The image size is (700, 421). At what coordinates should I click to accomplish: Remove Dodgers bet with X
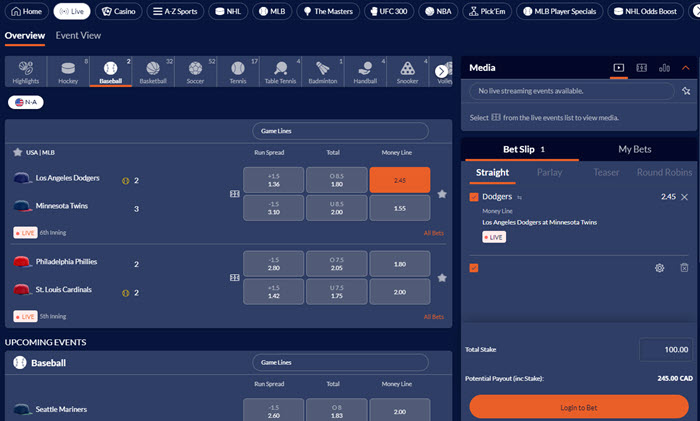(x=684, y=197)
